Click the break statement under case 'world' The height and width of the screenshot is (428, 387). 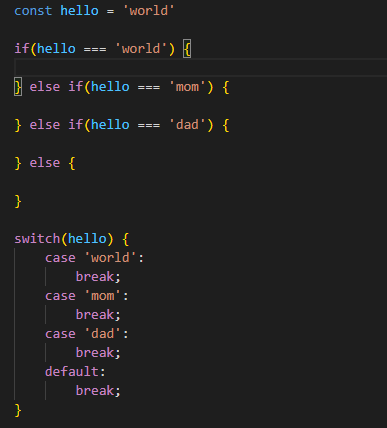coord(98,277)
